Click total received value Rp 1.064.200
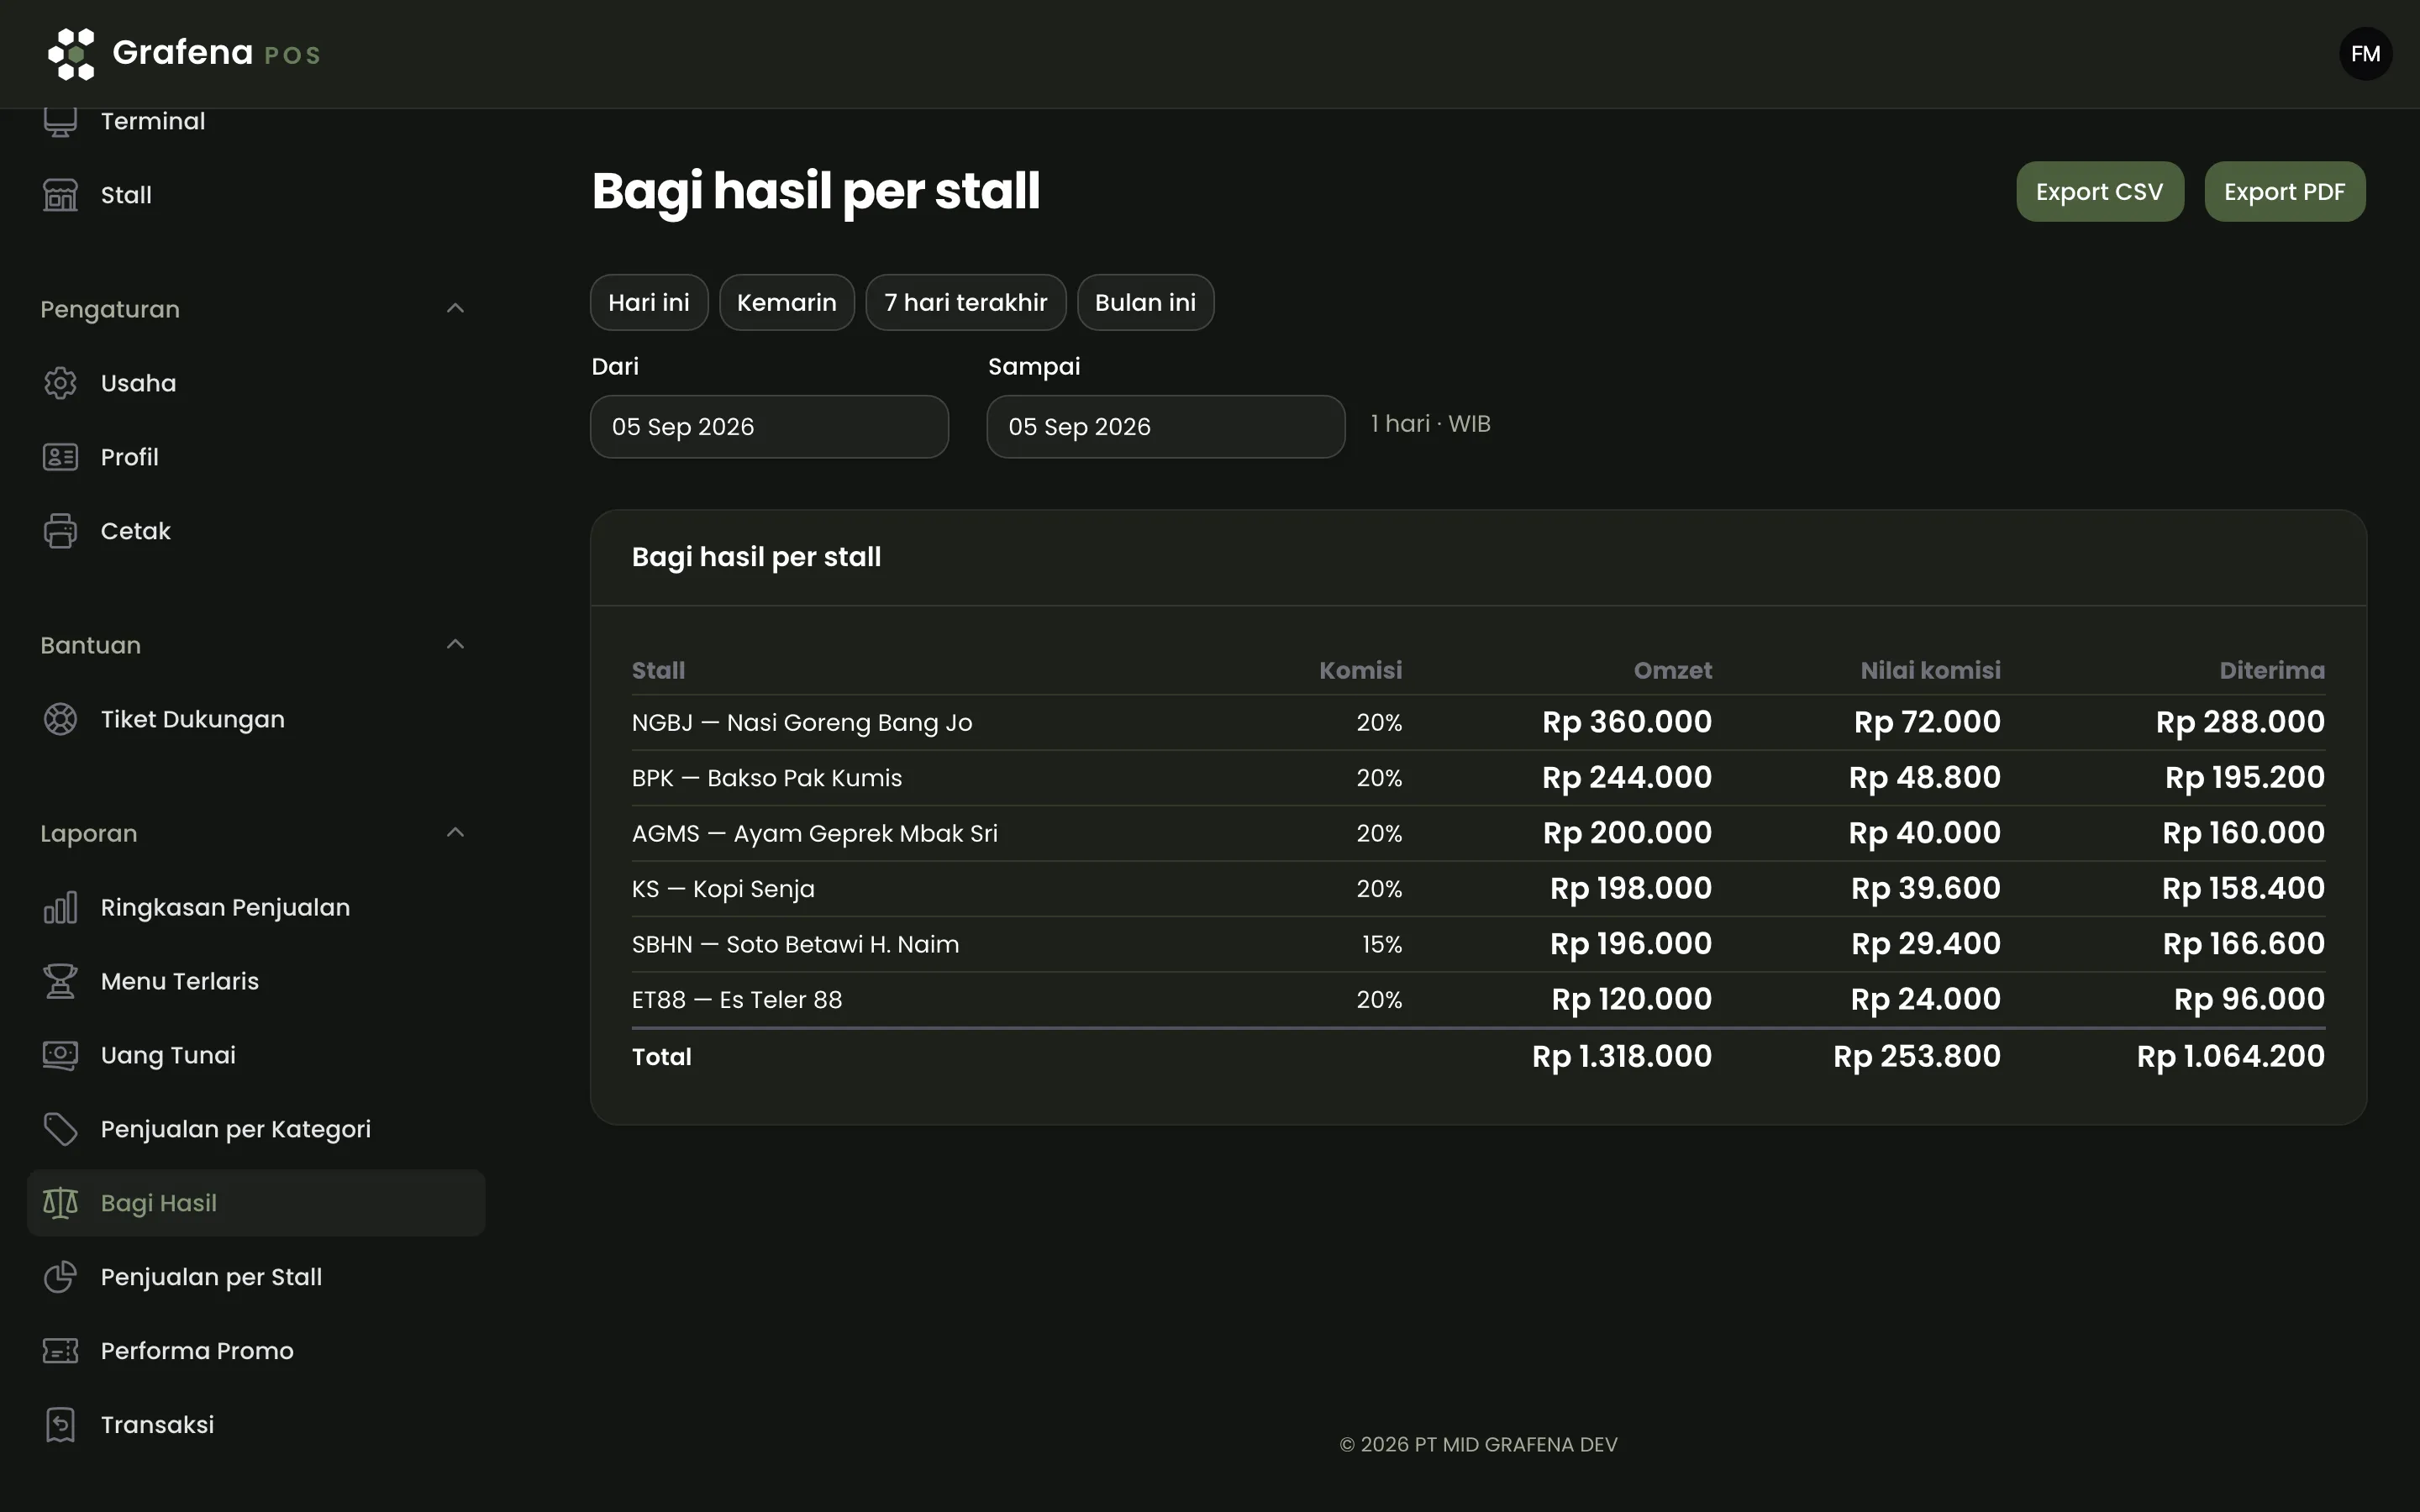 click(x=2230, y=1057)
